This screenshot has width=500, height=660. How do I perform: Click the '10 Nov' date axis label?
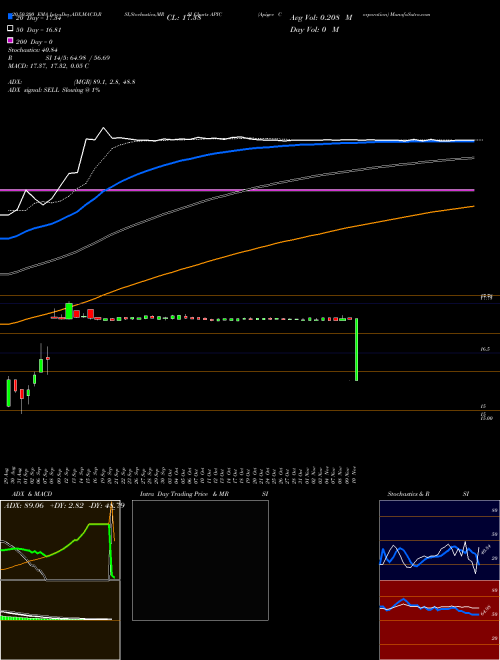point(354,475)
